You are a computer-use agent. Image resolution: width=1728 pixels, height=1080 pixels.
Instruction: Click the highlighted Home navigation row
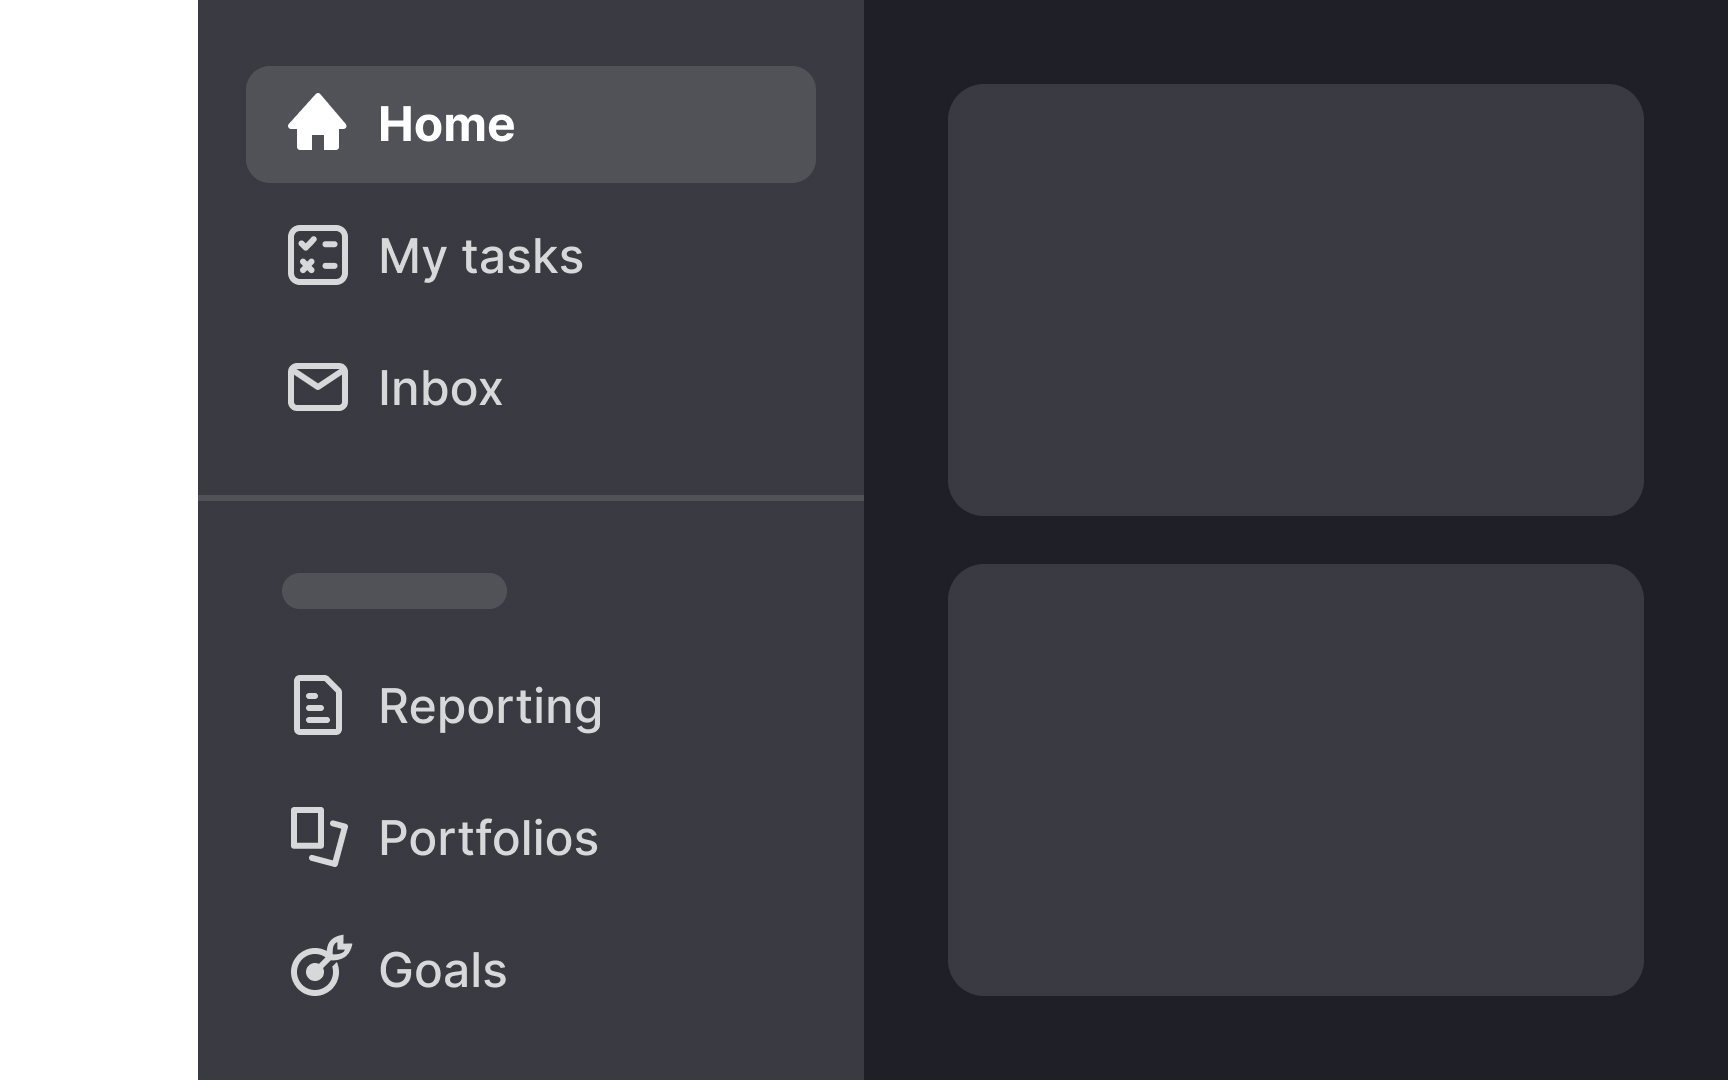530,123
